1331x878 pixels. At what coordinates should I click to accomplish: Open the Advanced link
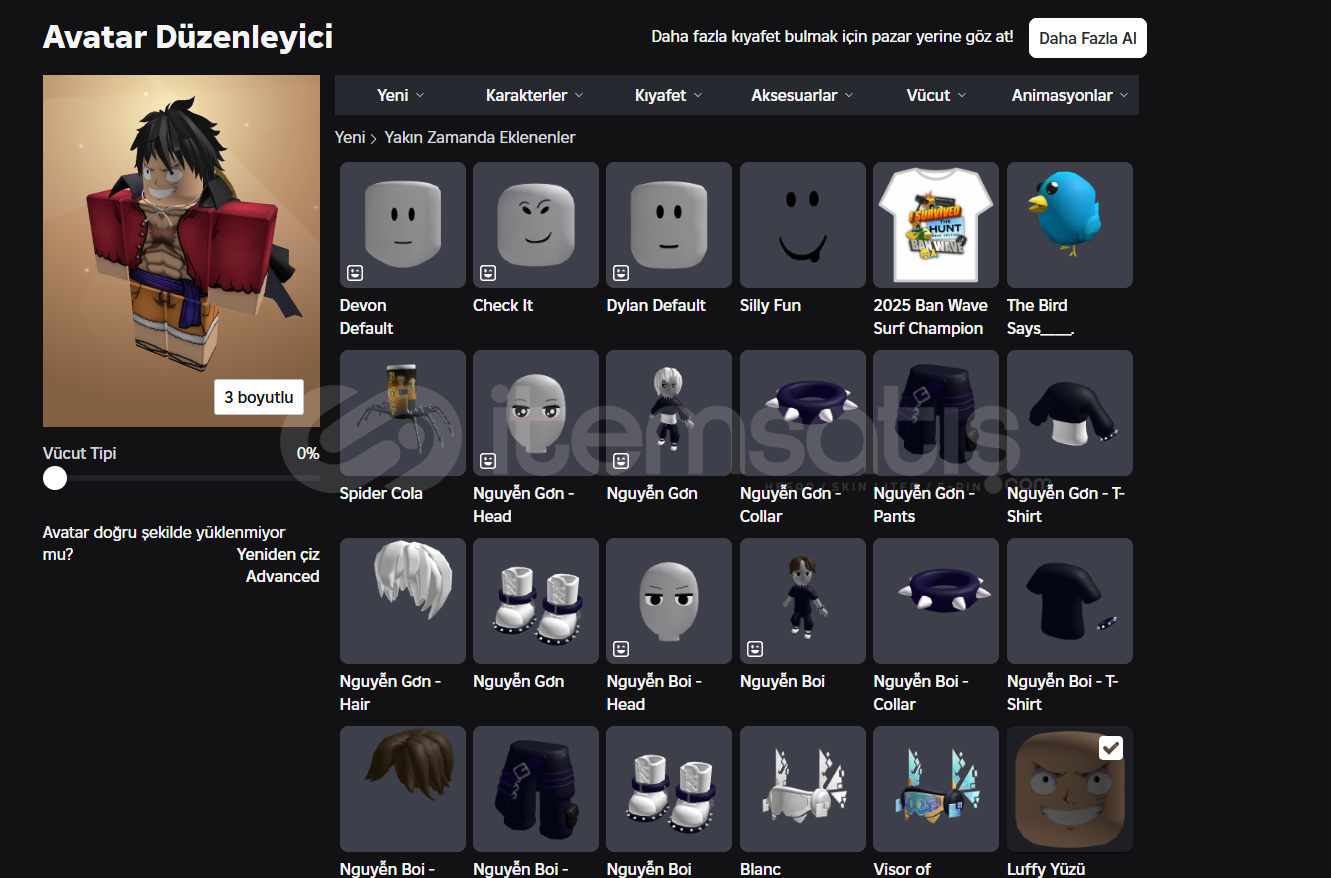point(283,576)
